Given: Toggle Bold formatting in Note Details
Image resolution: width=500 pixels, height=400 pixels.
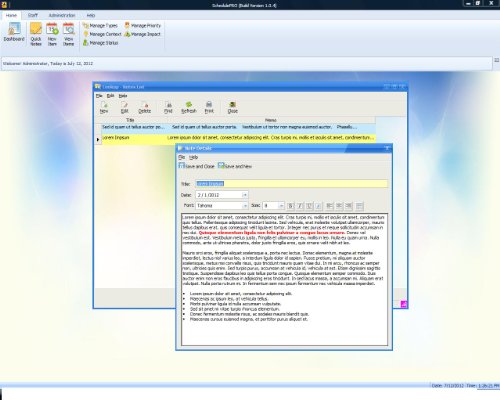Looking at the screenshot, I should 291,206.
